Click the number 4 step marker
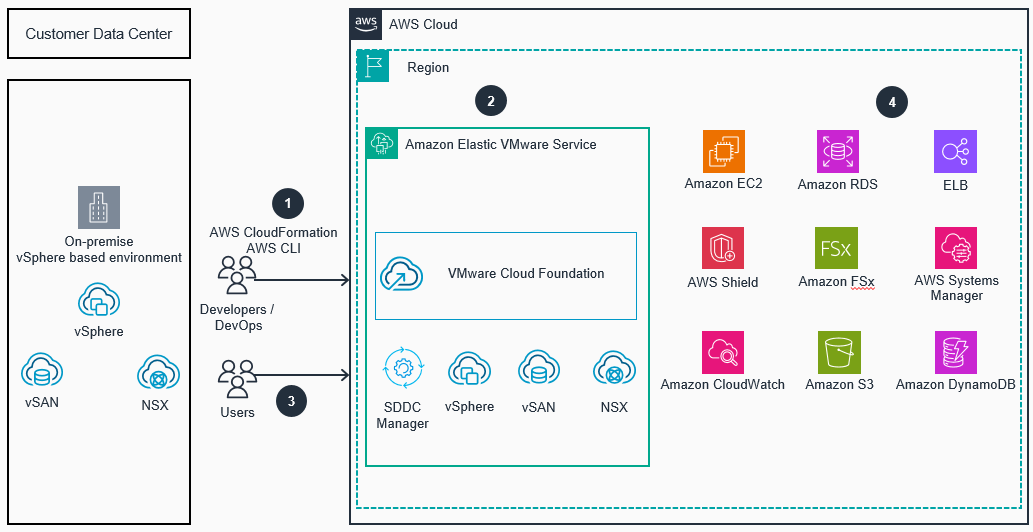Image resolution: width=1033 pixels, height=532 pixels. point(890,101)
